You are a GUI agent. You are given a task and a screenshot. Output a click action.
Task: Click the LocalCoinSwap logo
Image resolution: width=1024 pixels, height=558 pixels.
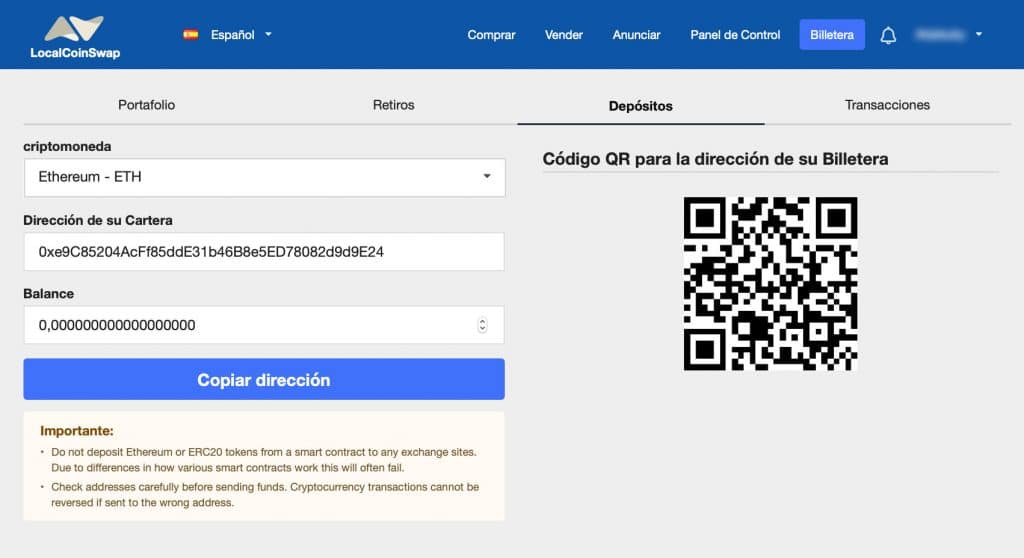(x=75, y=37)
